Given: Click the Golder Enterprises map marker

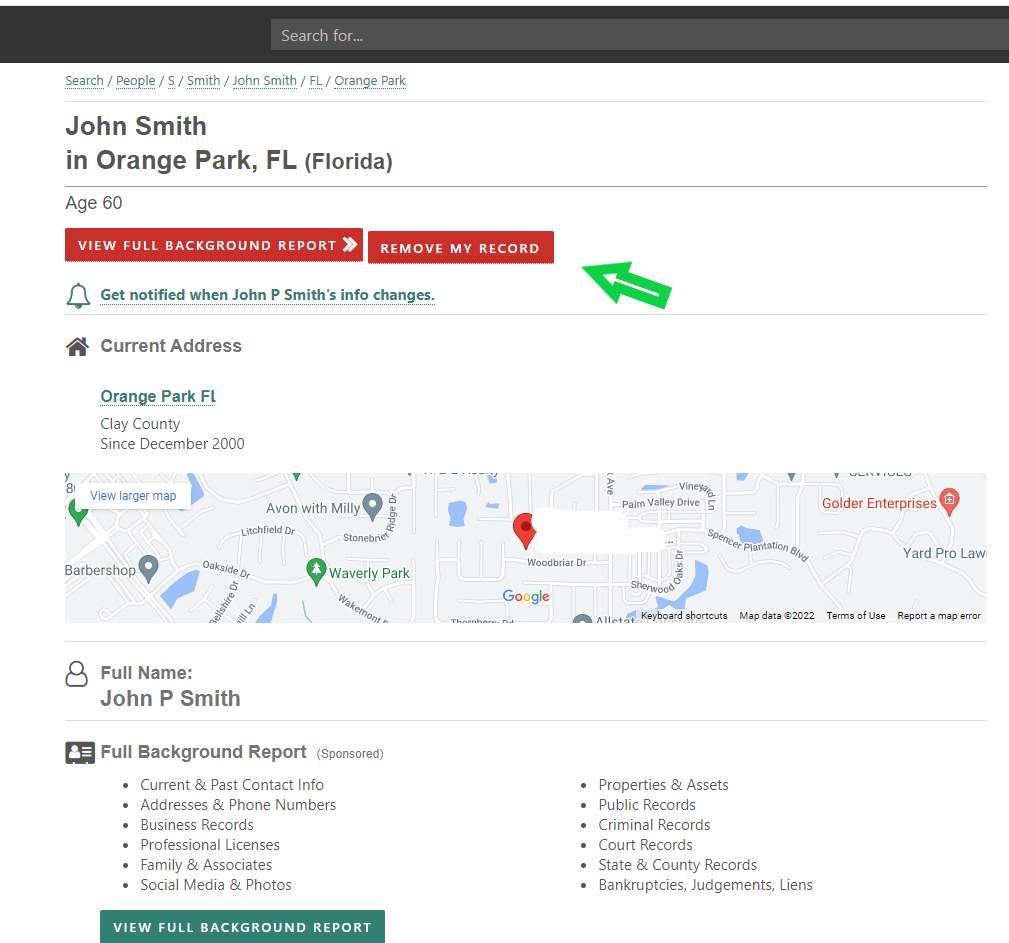Looking at the screenshot, I should (950, 500).
